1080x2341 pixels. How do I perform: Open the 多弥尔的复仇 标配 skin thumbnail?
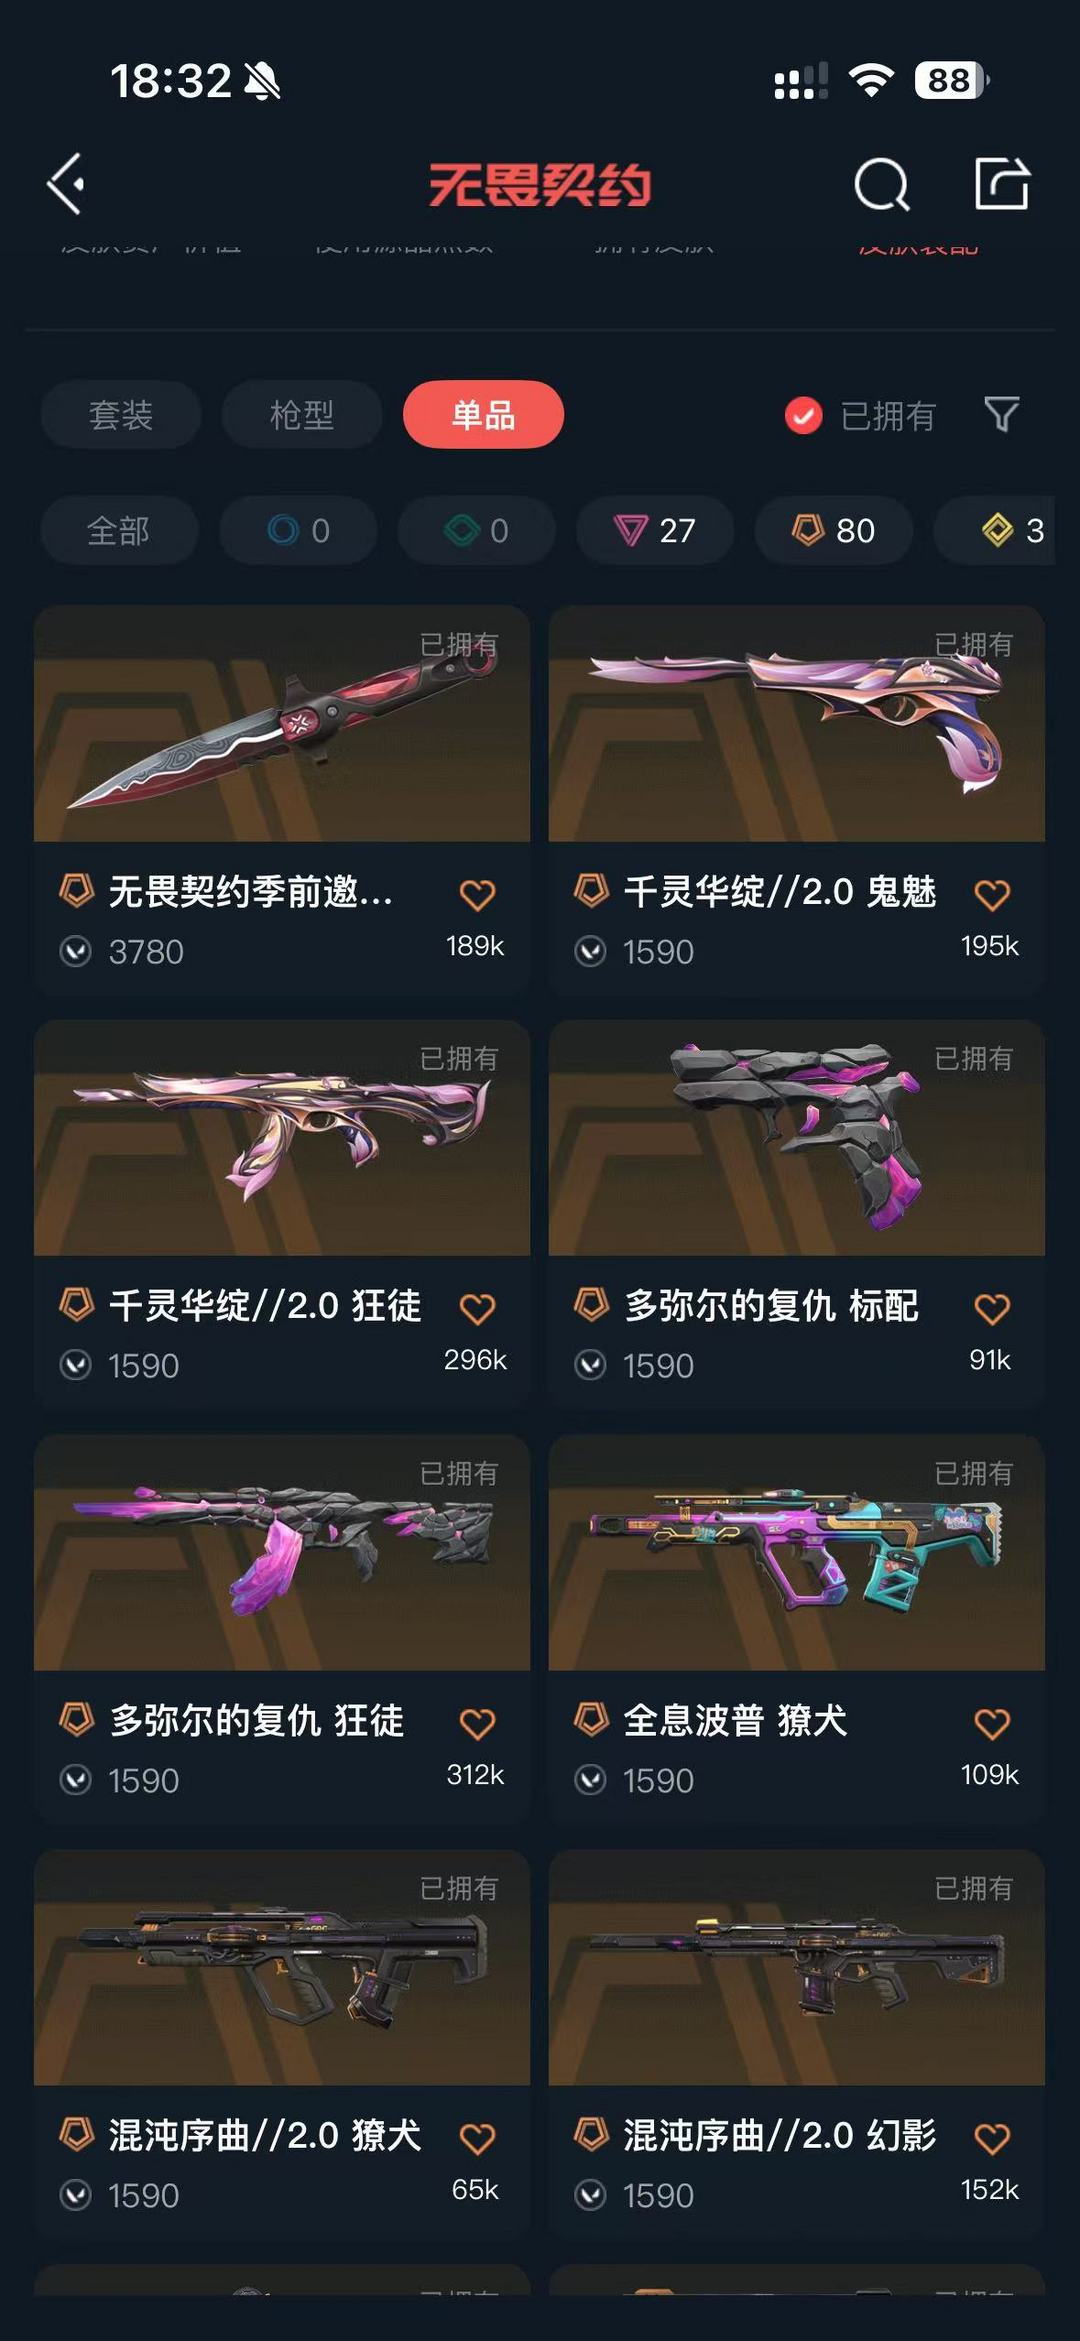[x=797, y=1138]
